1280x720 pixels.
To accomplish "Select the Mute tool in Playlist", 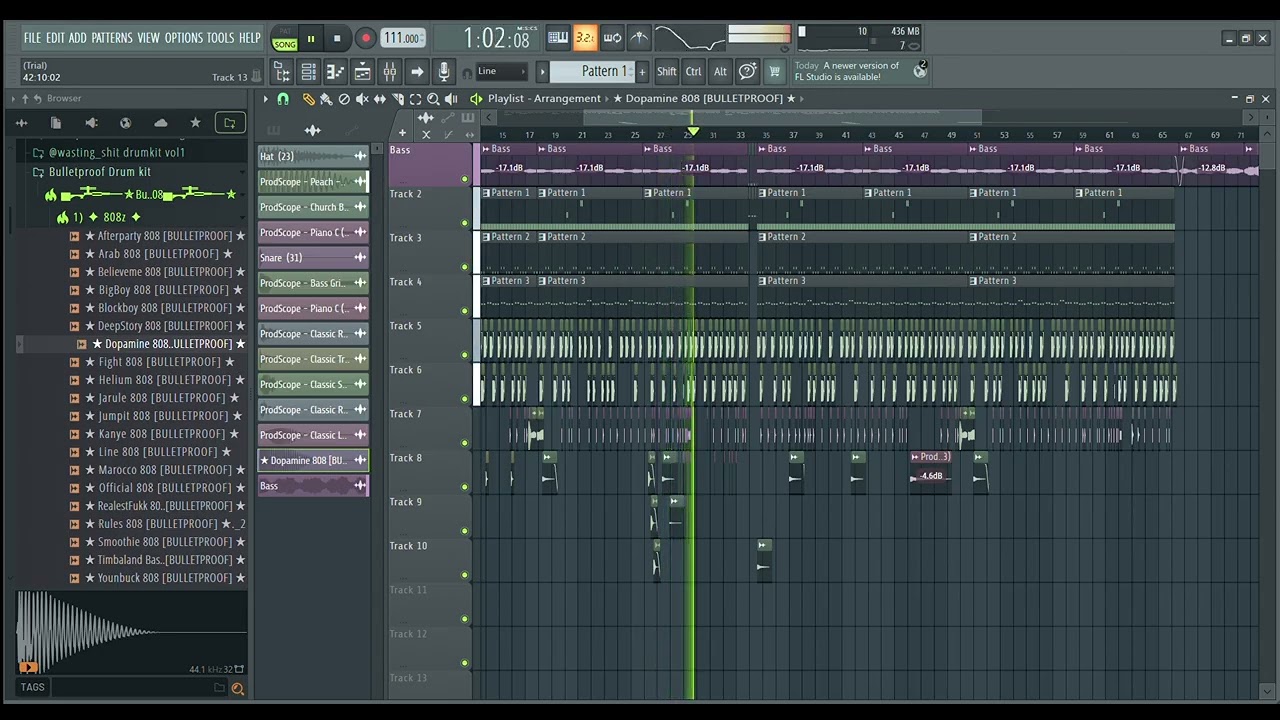I will (362, 99).
